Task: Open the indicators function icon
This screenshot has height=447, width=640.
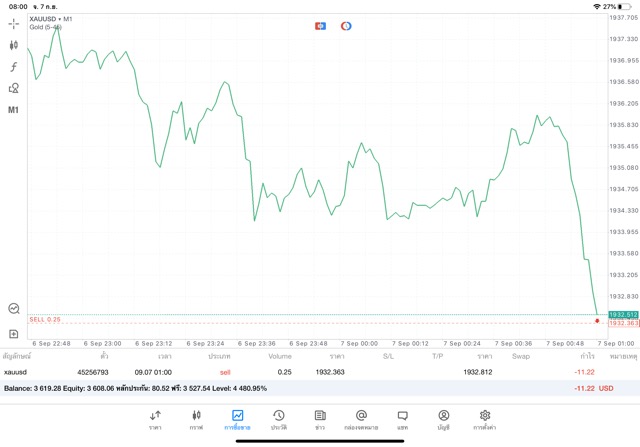Action: click(14, 67)
